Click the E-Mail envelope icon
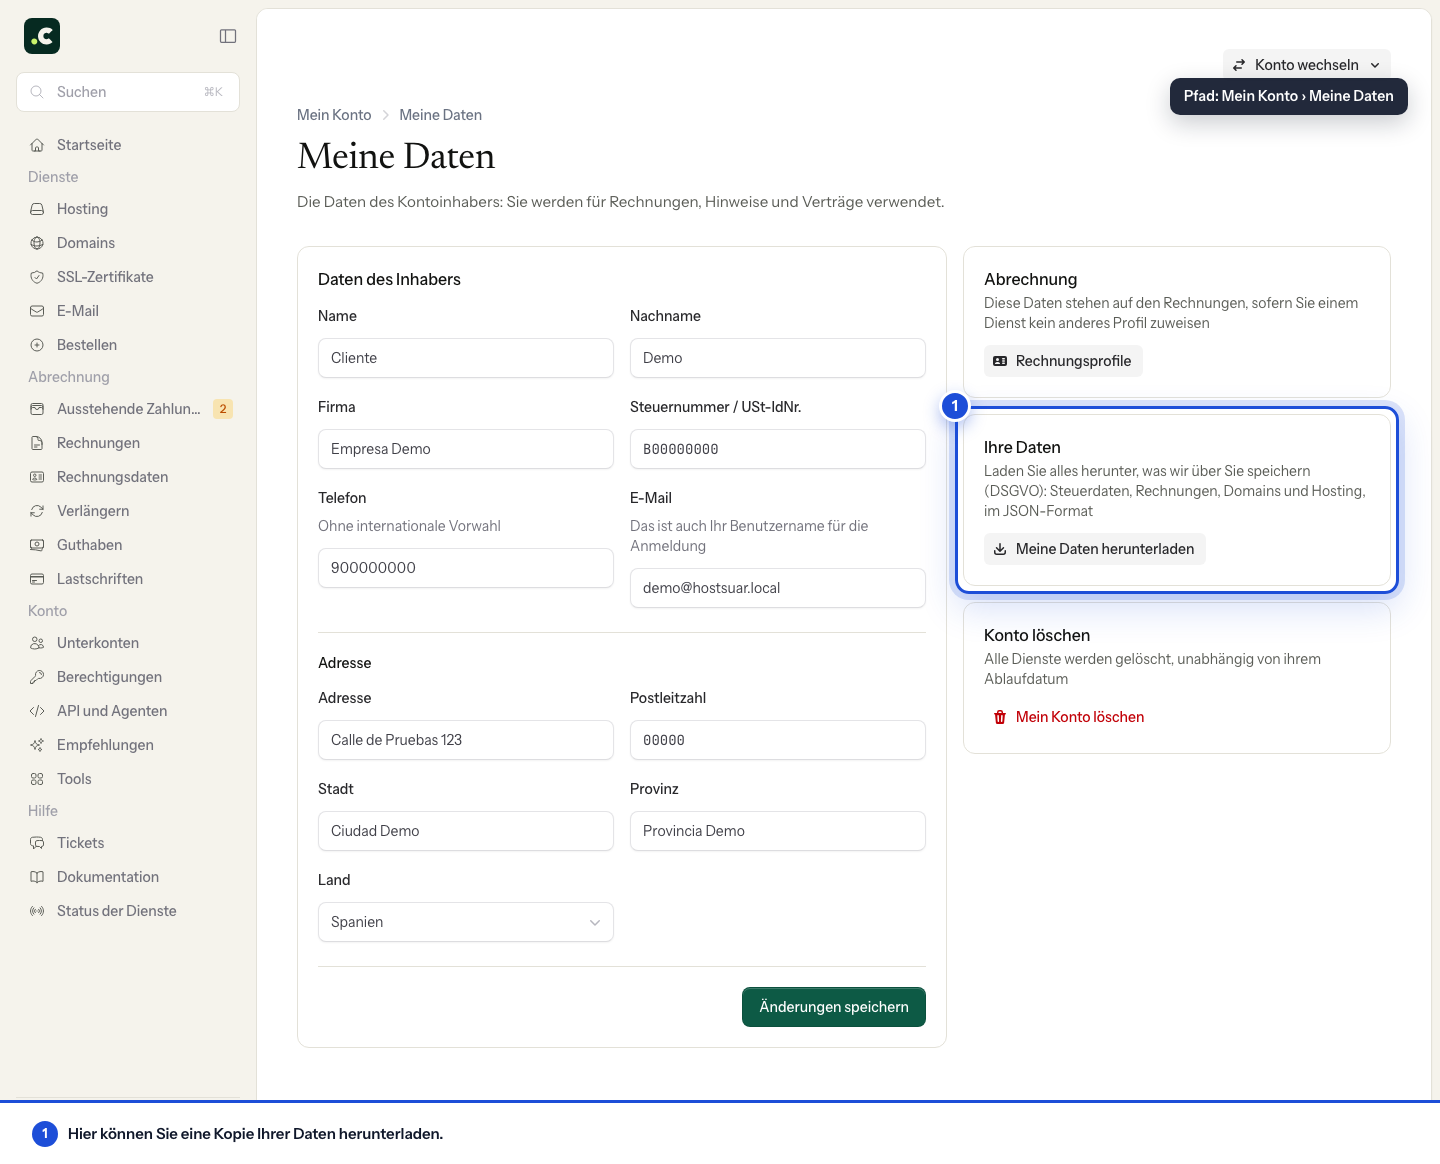The width and height of the screenshot is (1440, 1164). tap(37, 311)
